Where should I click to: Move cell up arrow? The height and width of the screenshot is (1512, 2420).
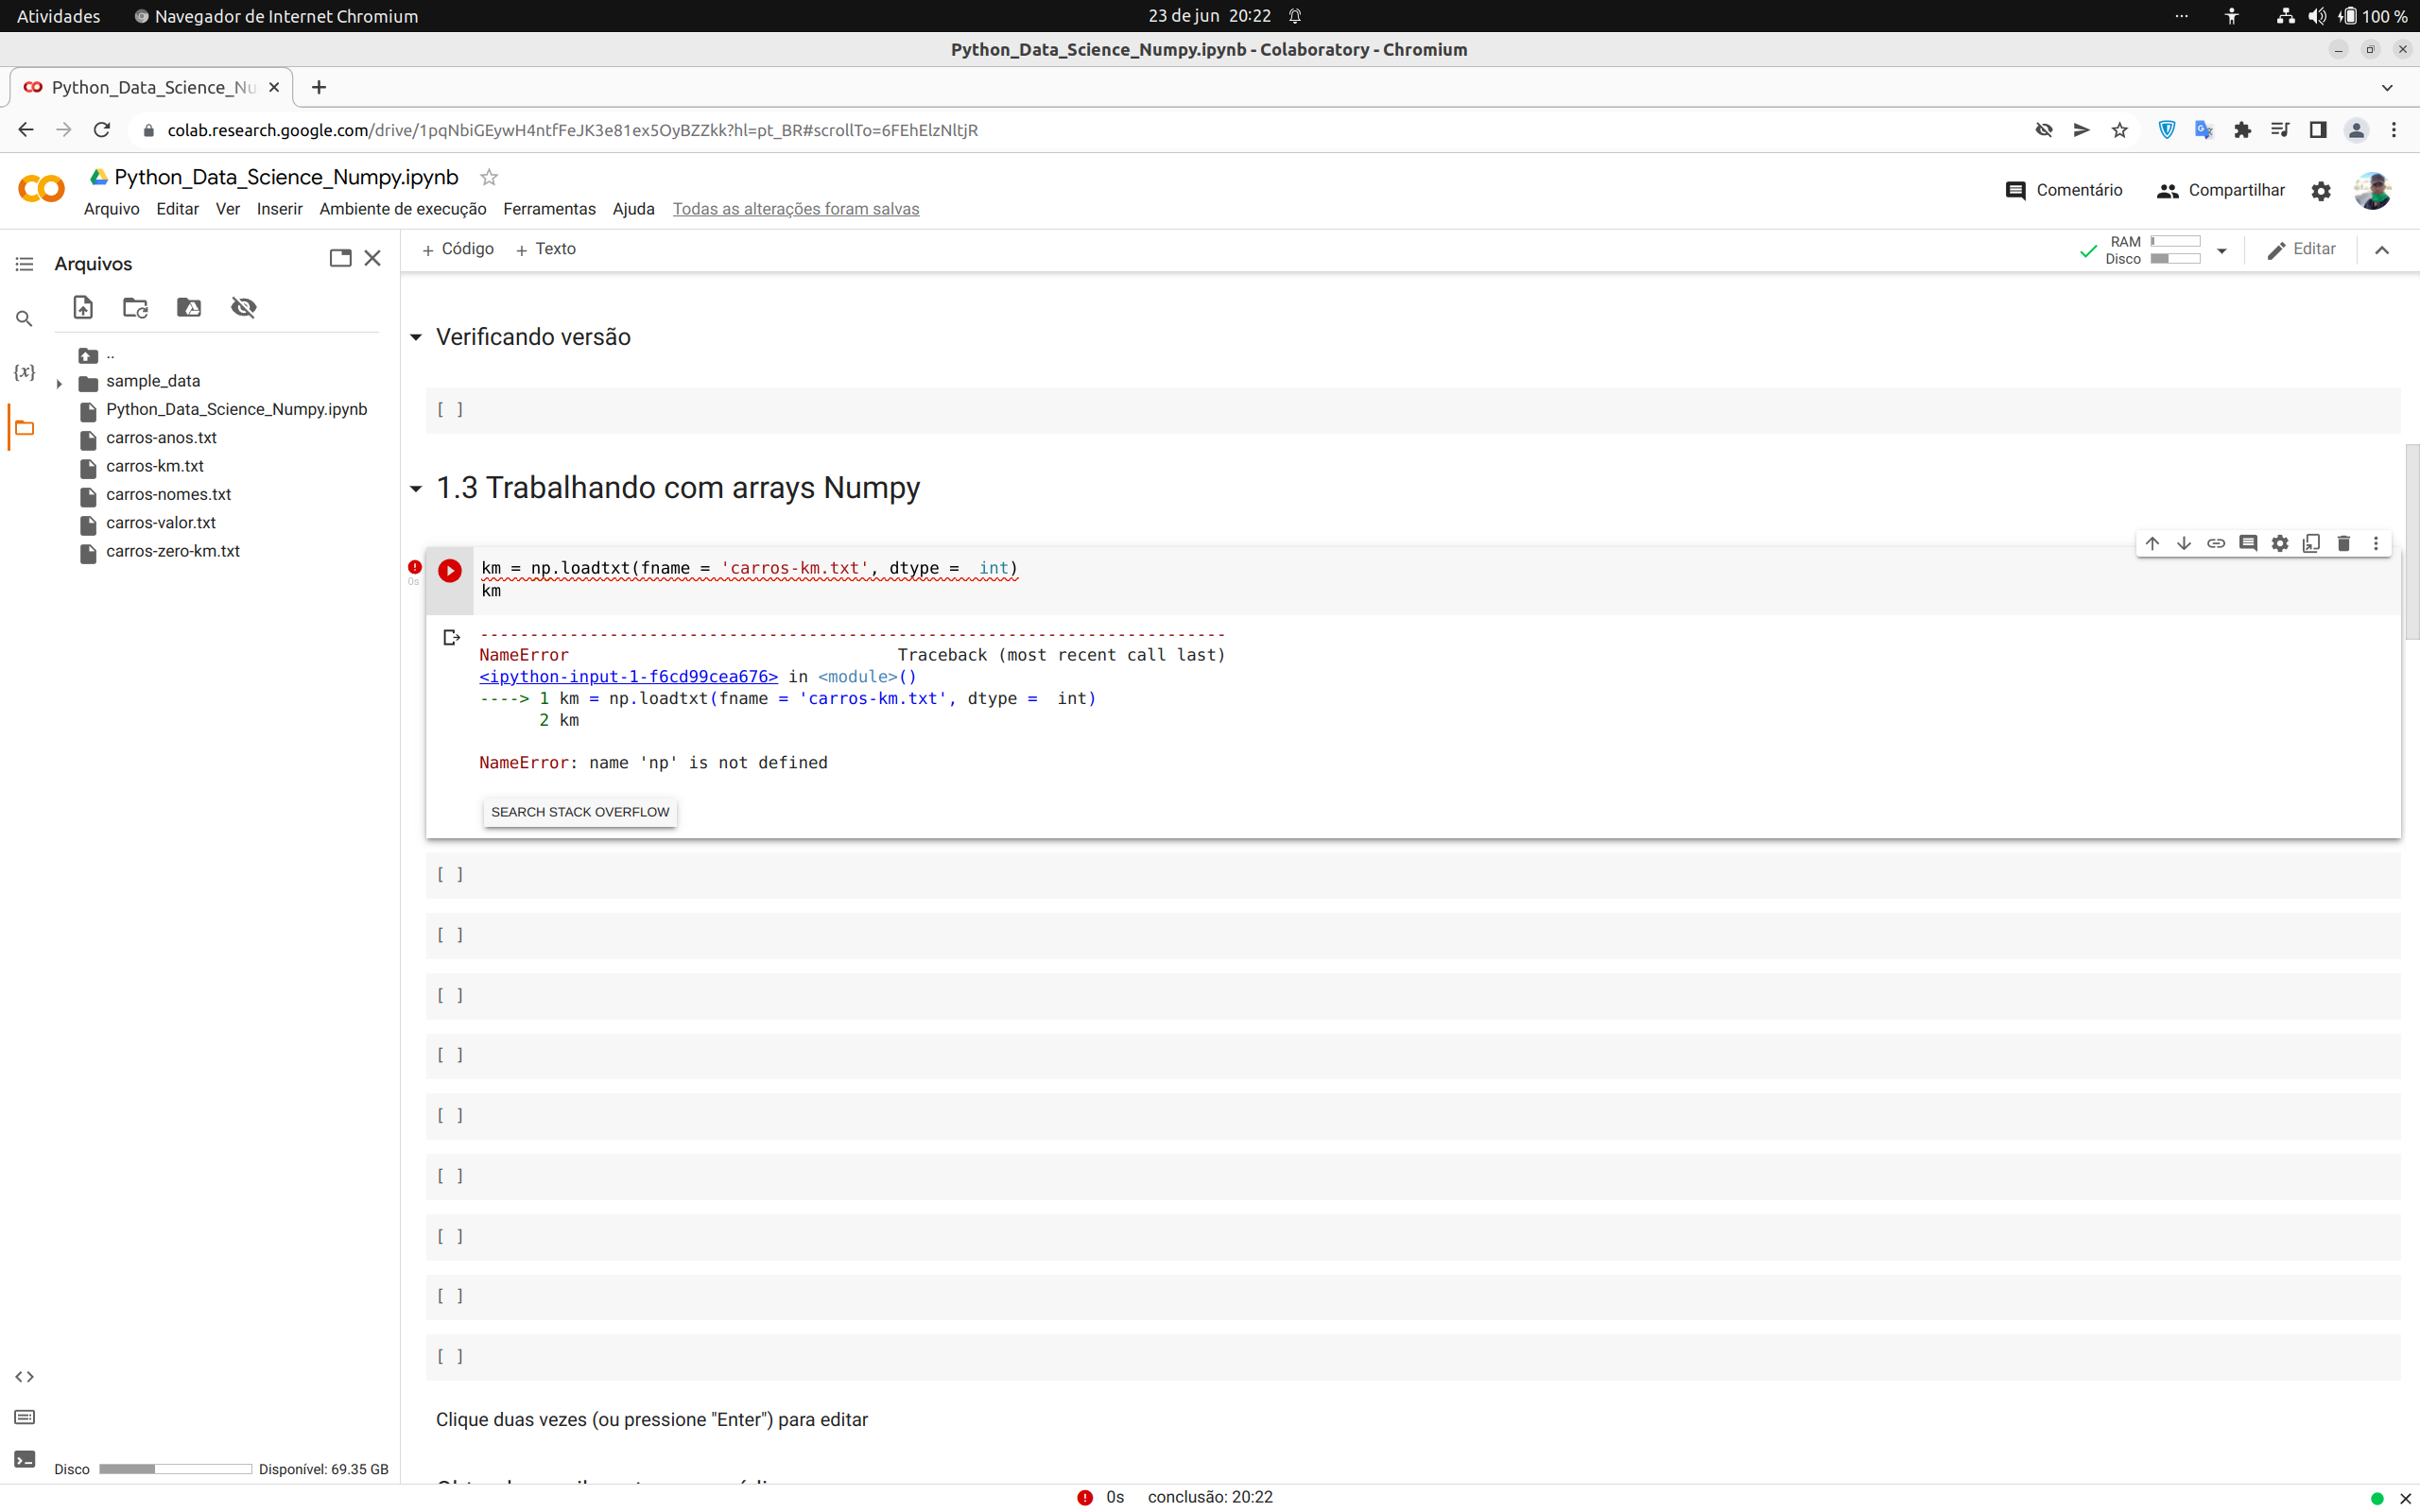pos(2152,543)
